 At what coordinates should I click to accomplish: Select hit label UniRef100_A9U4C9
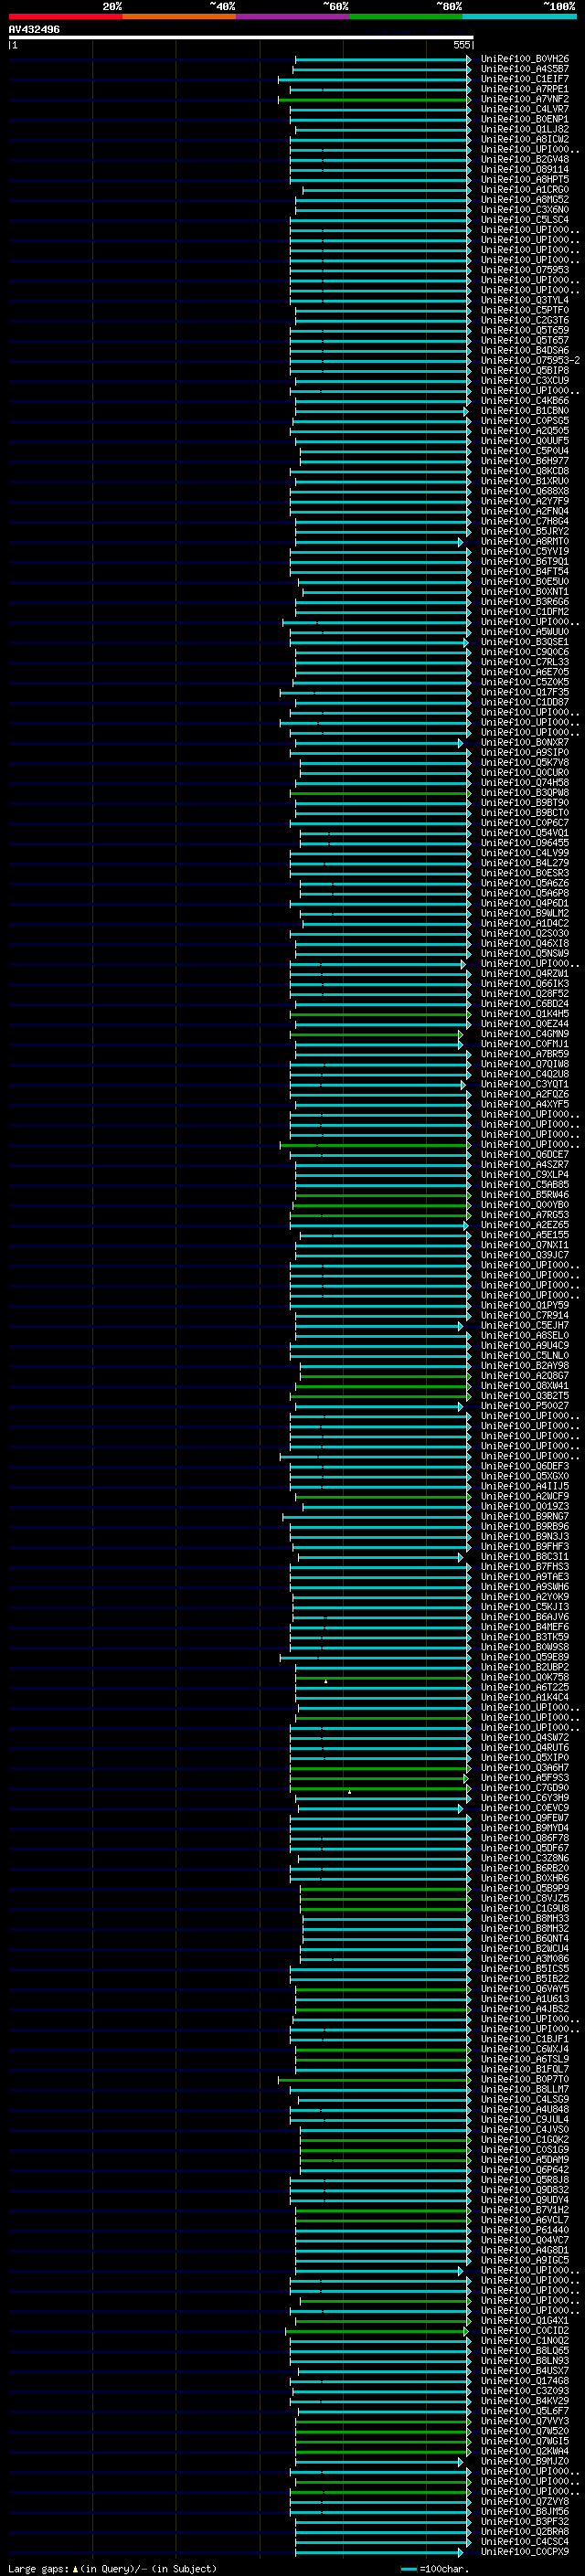[x=524, y=1346]
